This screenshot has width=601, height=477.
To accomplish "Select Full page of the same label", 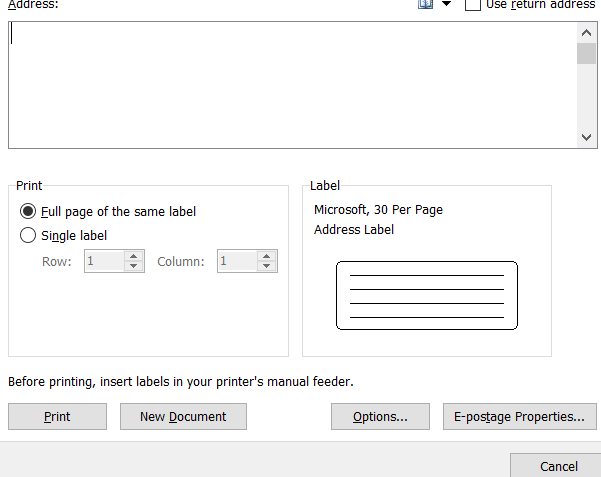I will (28, 211).
